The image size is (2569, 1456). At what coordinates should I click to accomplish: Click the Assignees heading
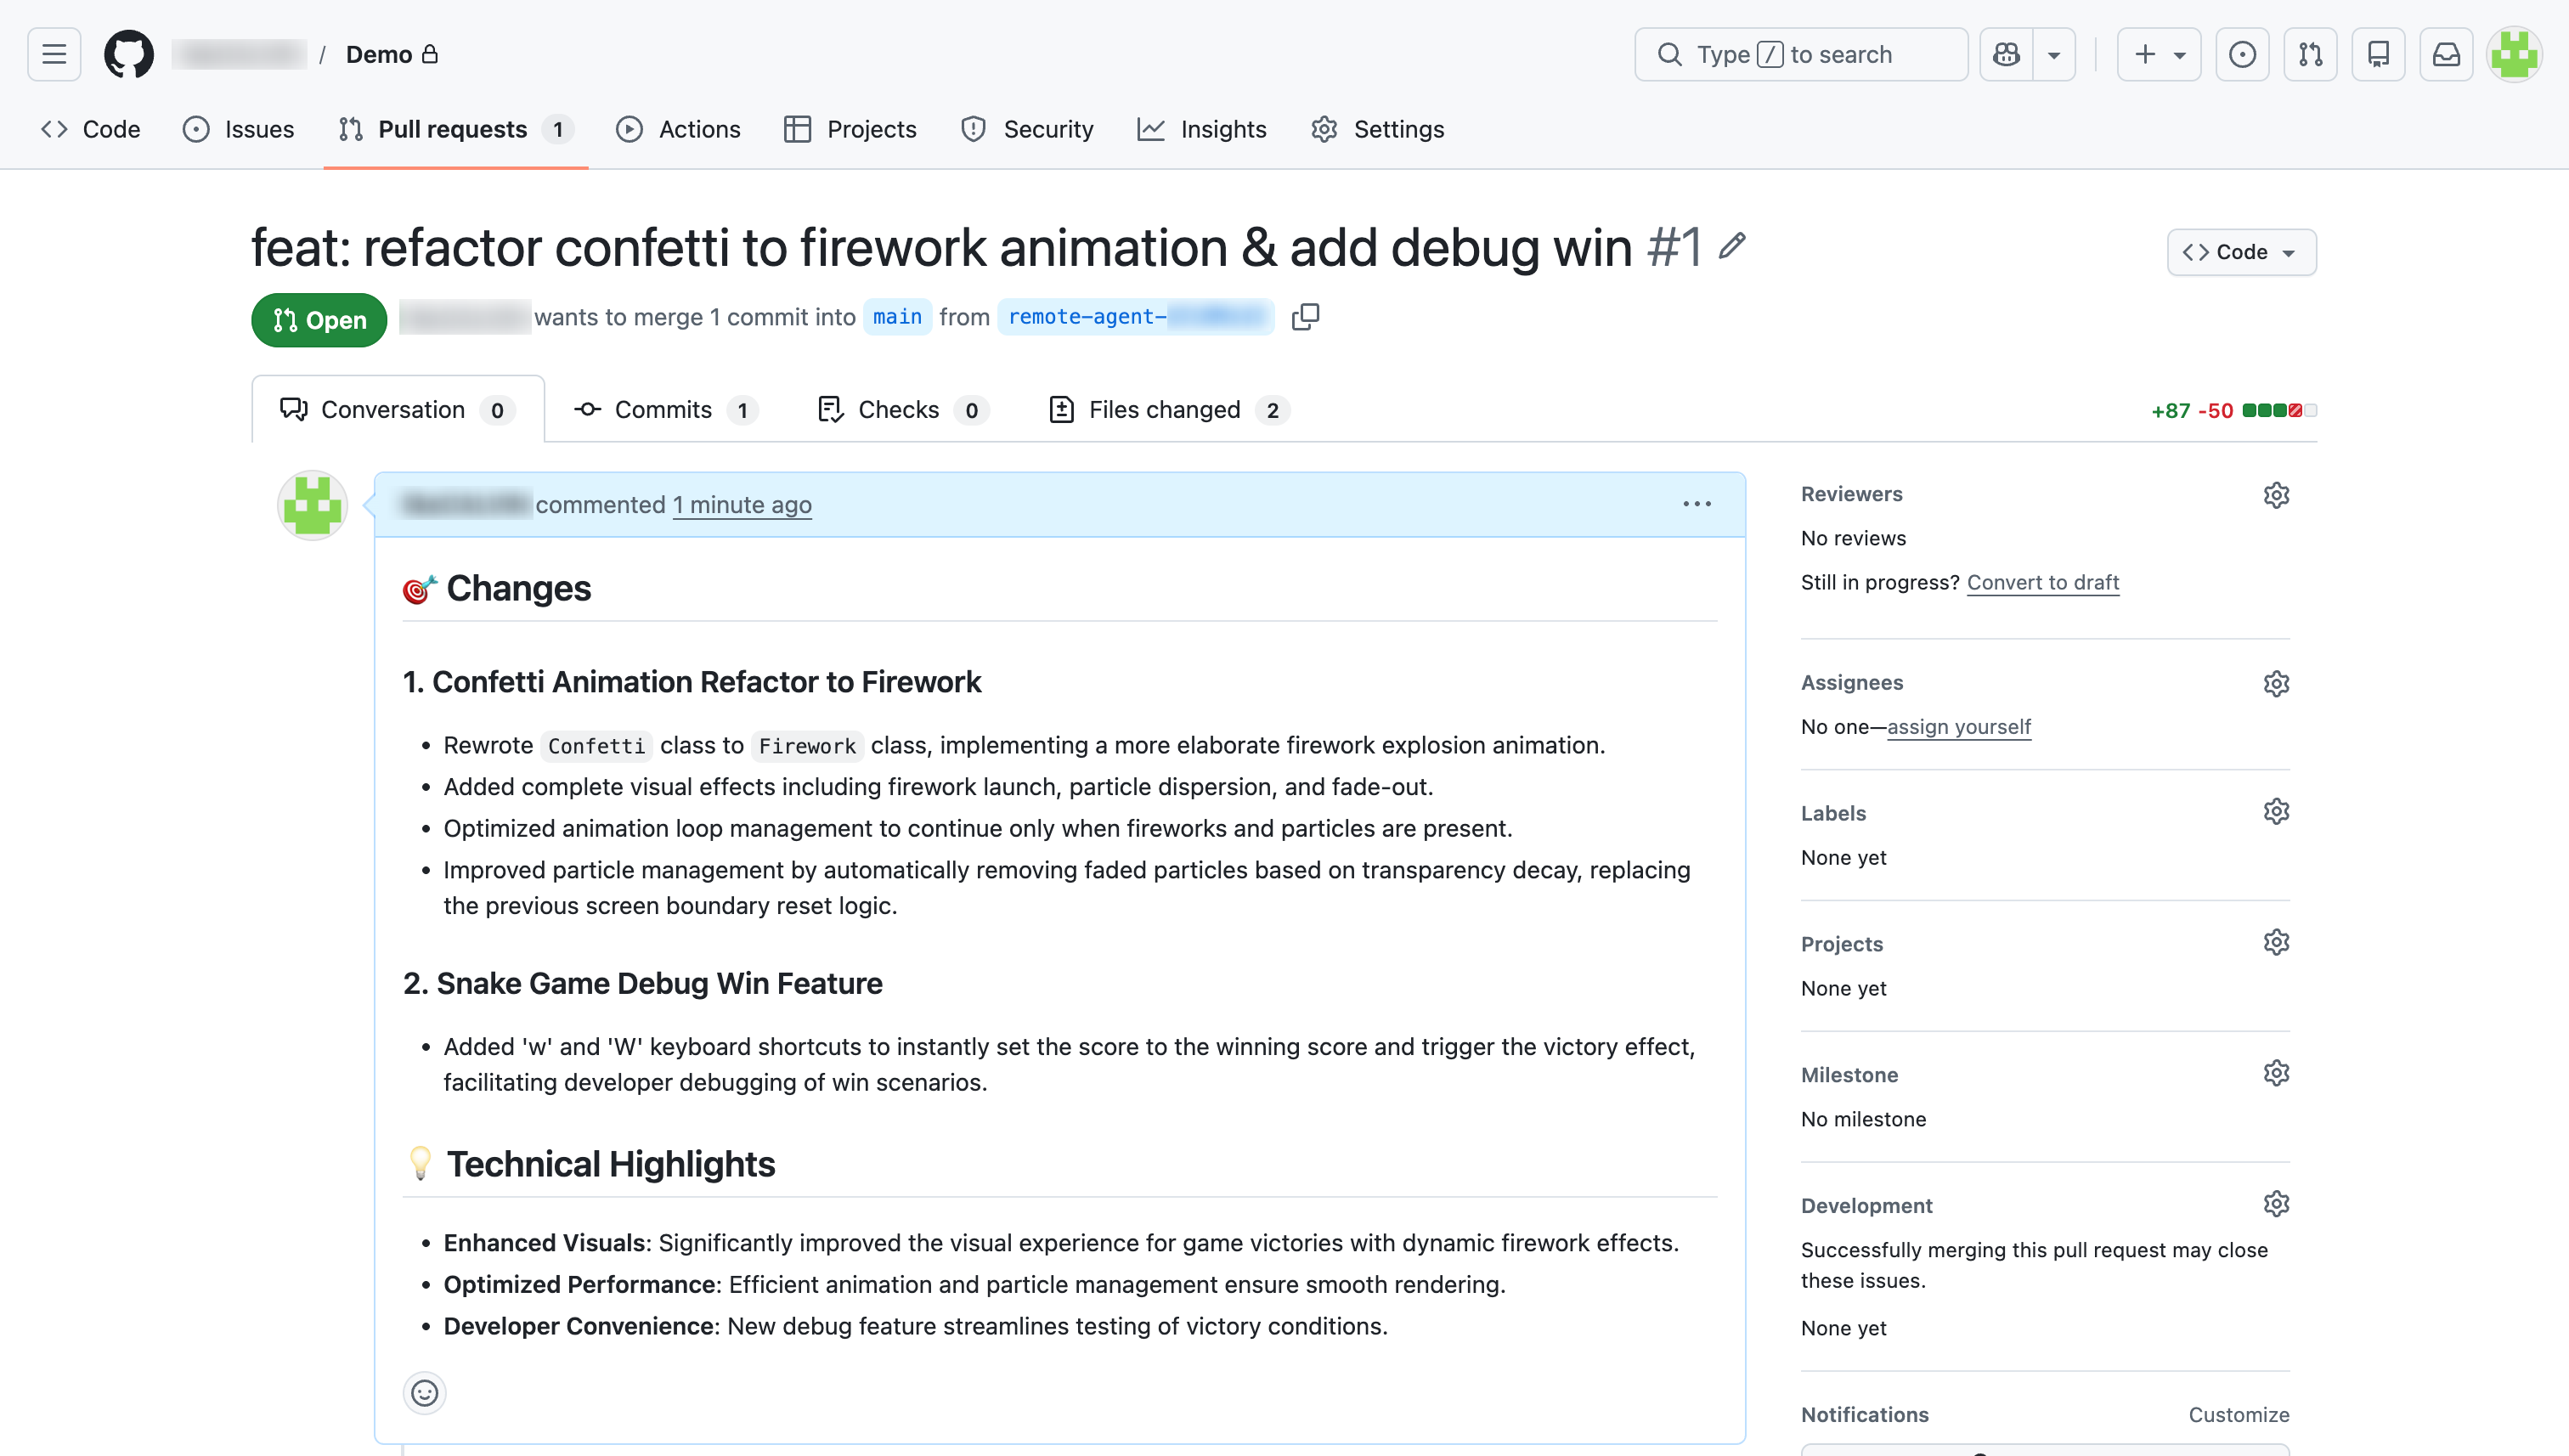1852,683
